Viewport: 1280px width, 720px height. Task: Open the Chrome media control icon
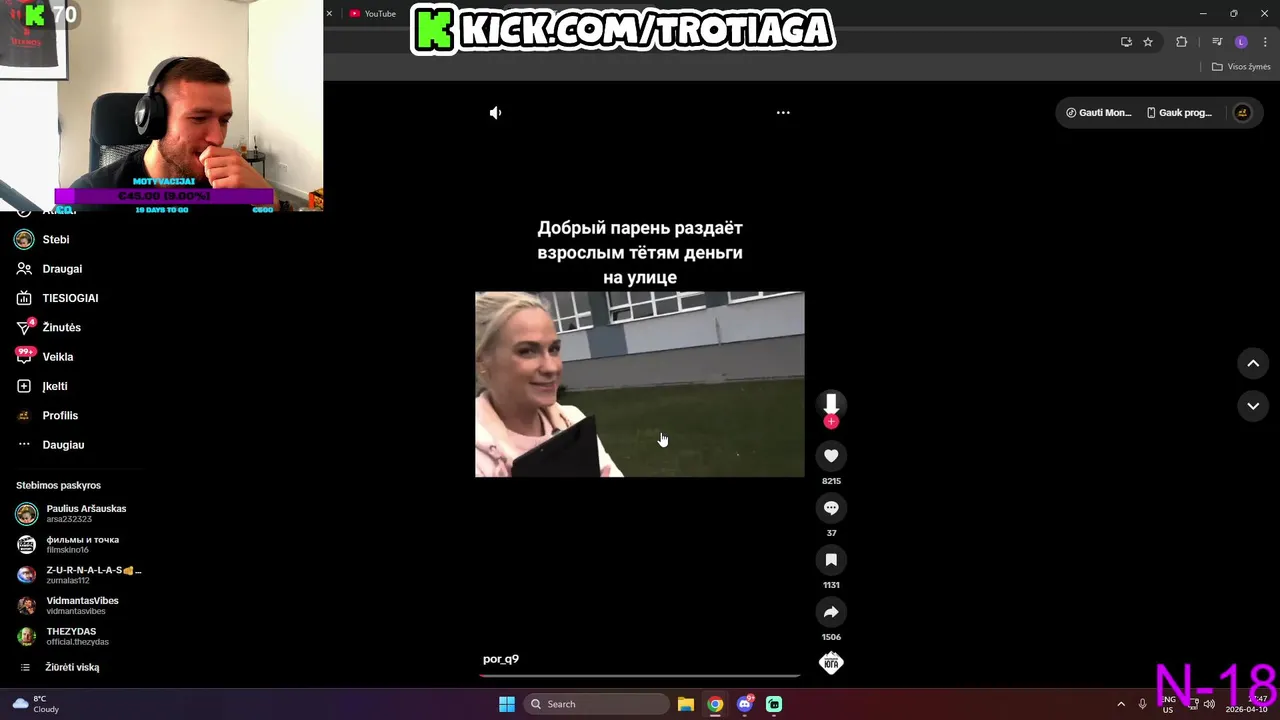[1217, 42]
